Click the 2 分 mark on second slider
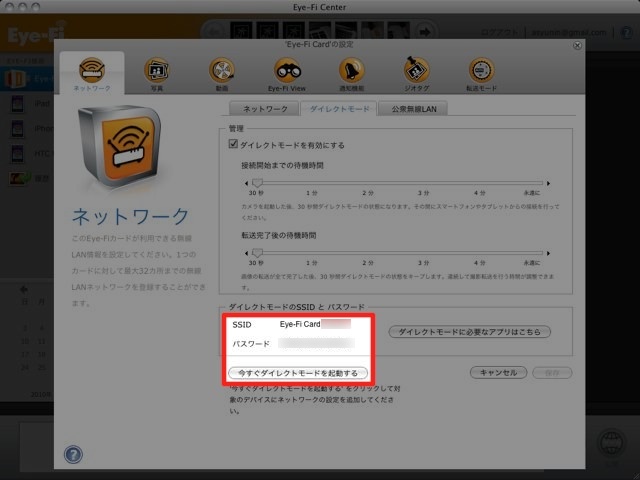640x480 pixels. coord(368,263)
